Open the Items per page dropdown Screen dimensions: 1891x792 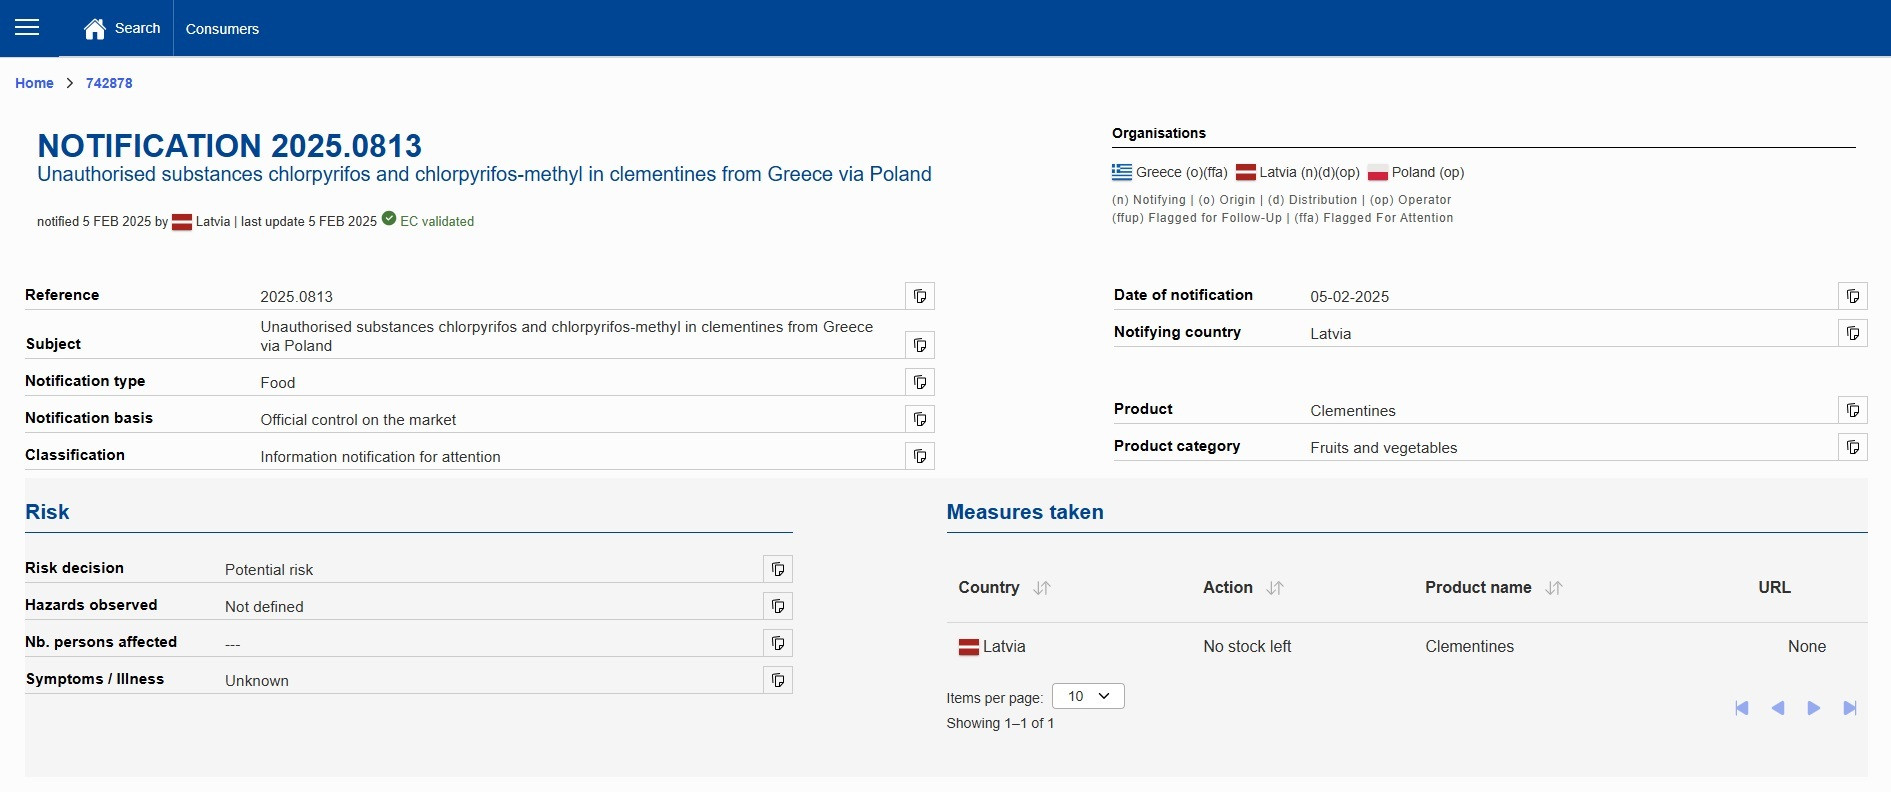point(1088,696)
